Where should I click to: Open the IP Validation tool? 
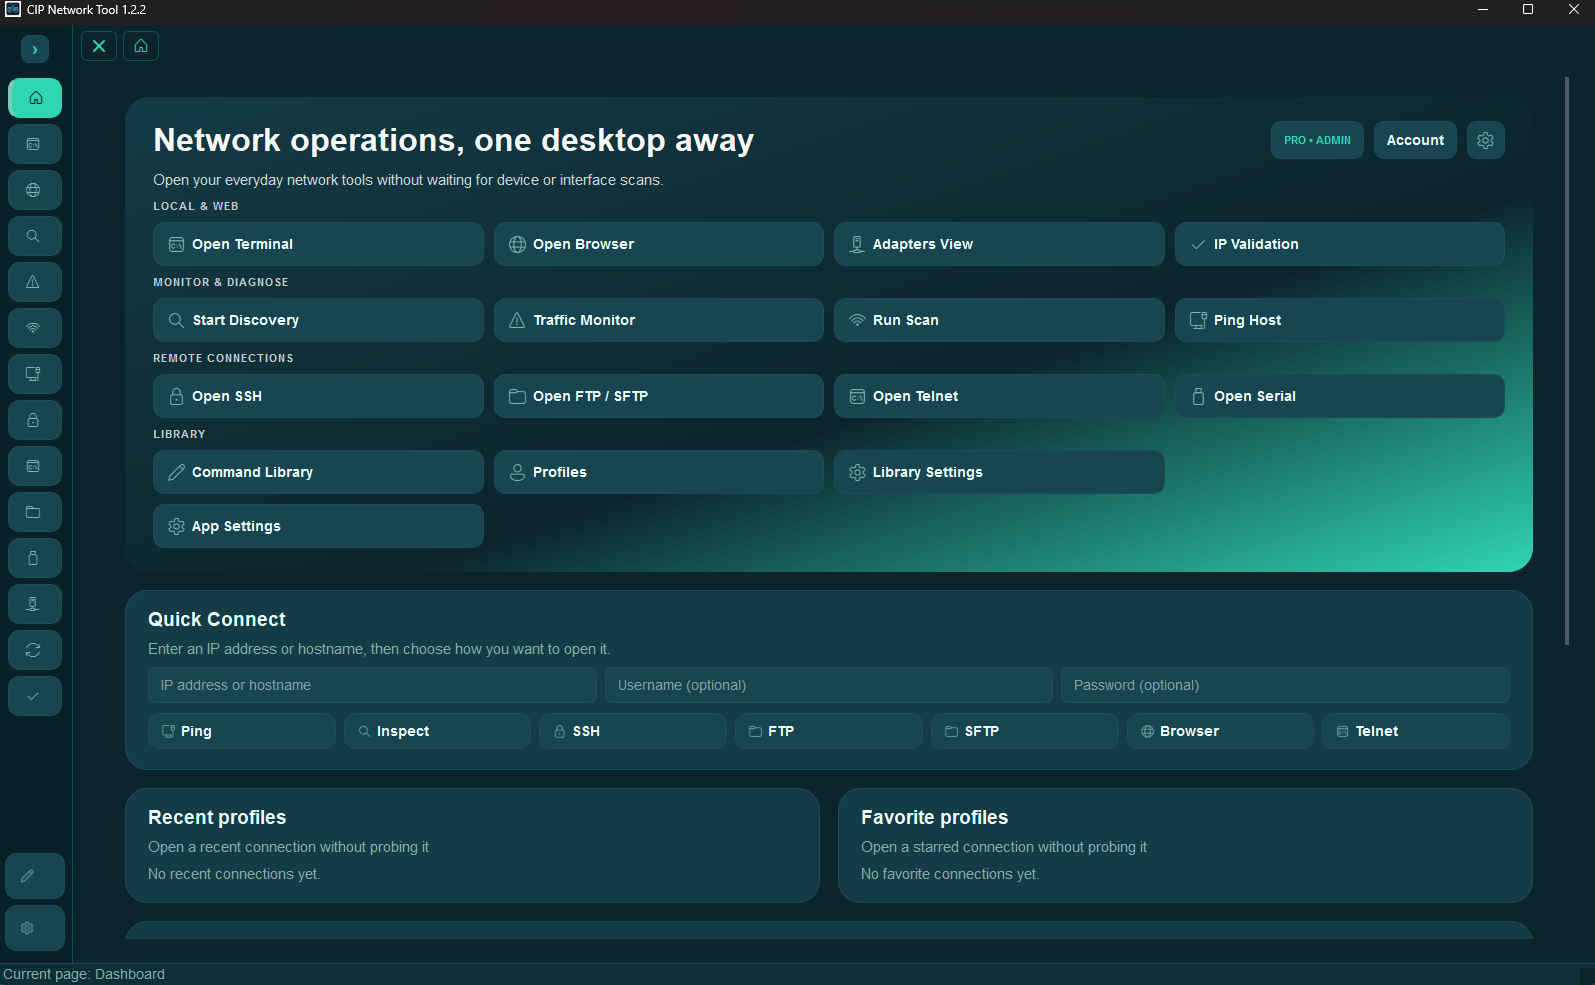[1340, 244]
